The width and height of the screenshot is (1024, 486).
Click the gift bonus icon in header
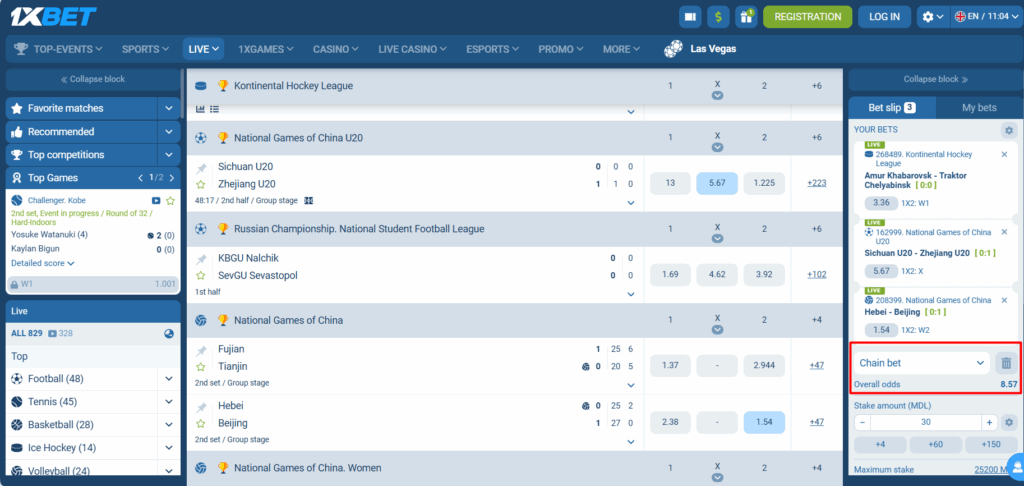point(746,17)
